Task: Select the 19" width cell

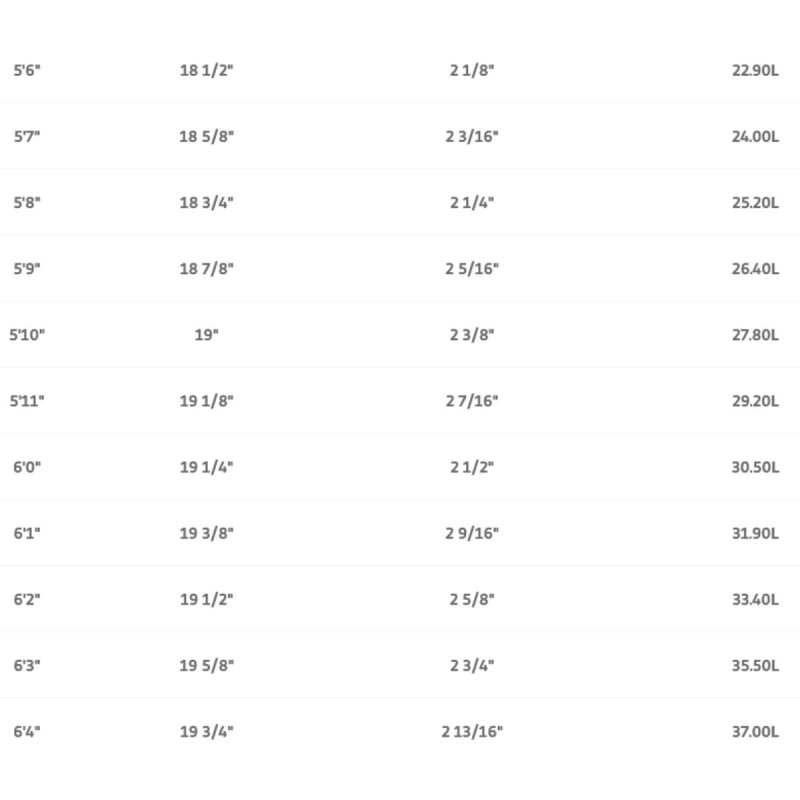Action: (x=206, y=334)
